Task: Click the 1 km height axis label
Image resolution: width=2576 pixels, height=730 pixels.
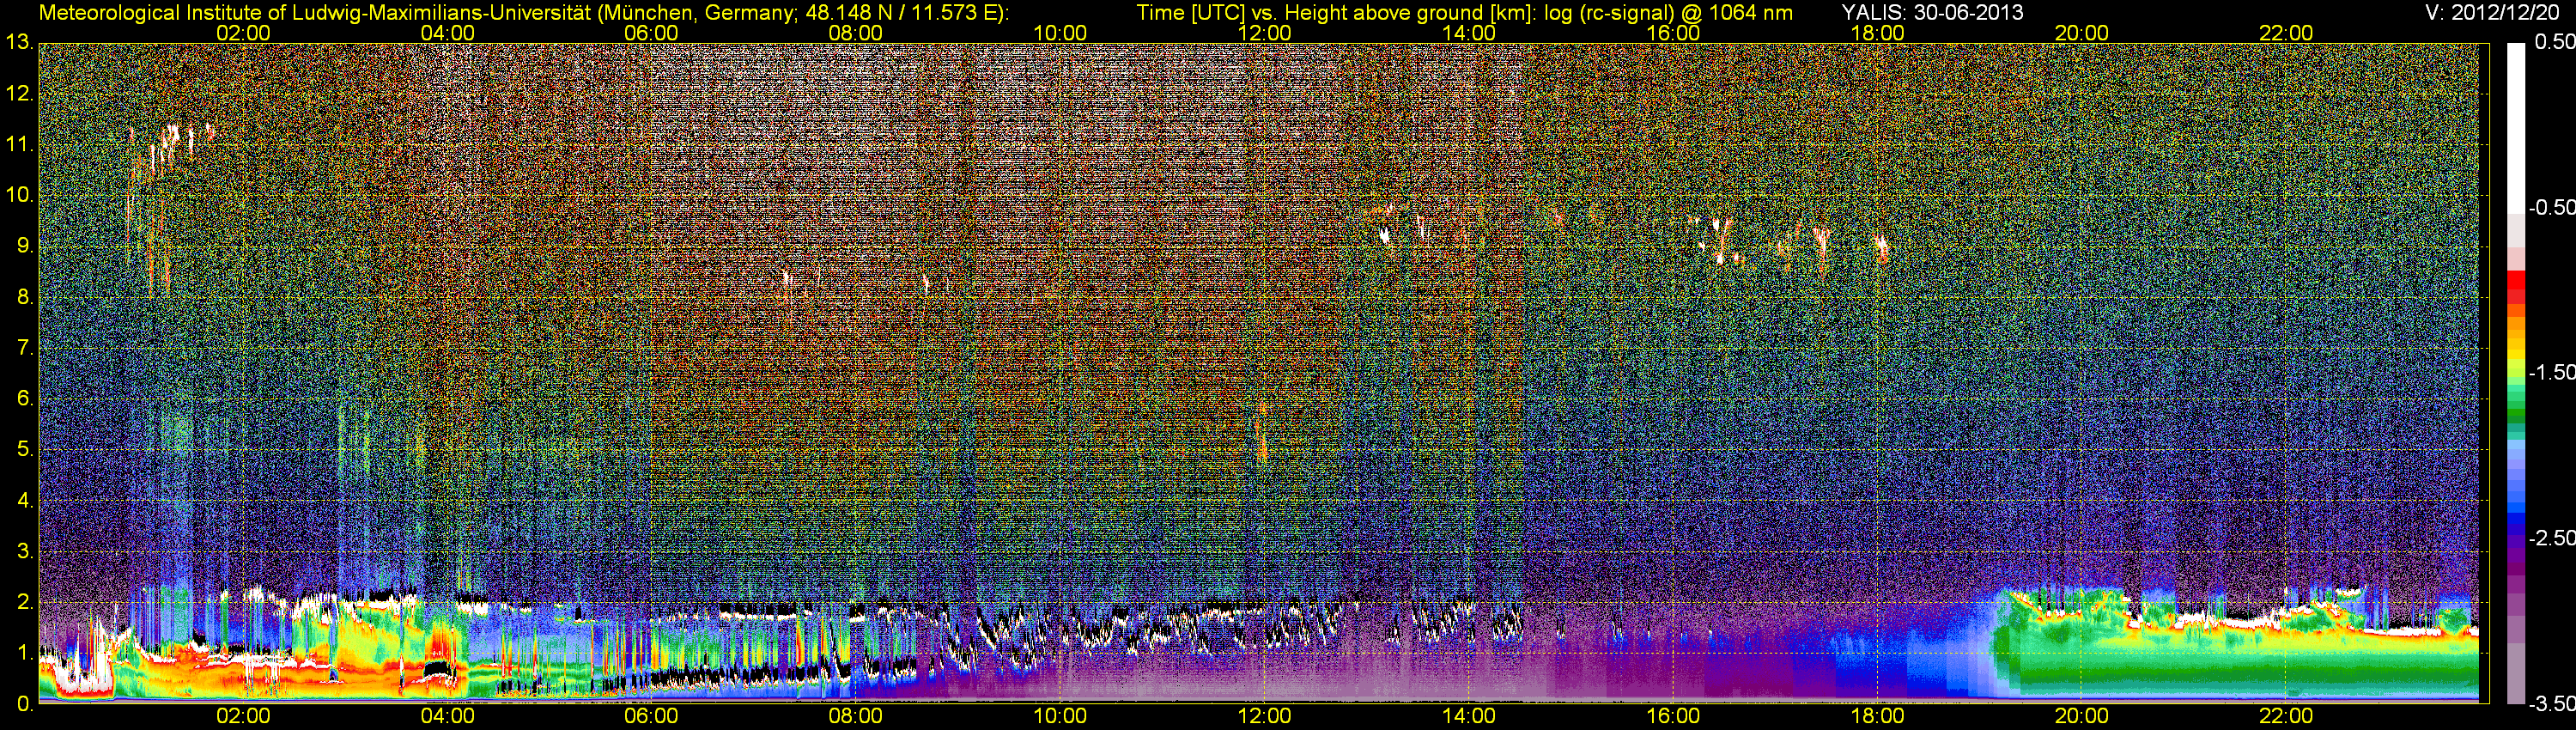Action: (24, 654)
